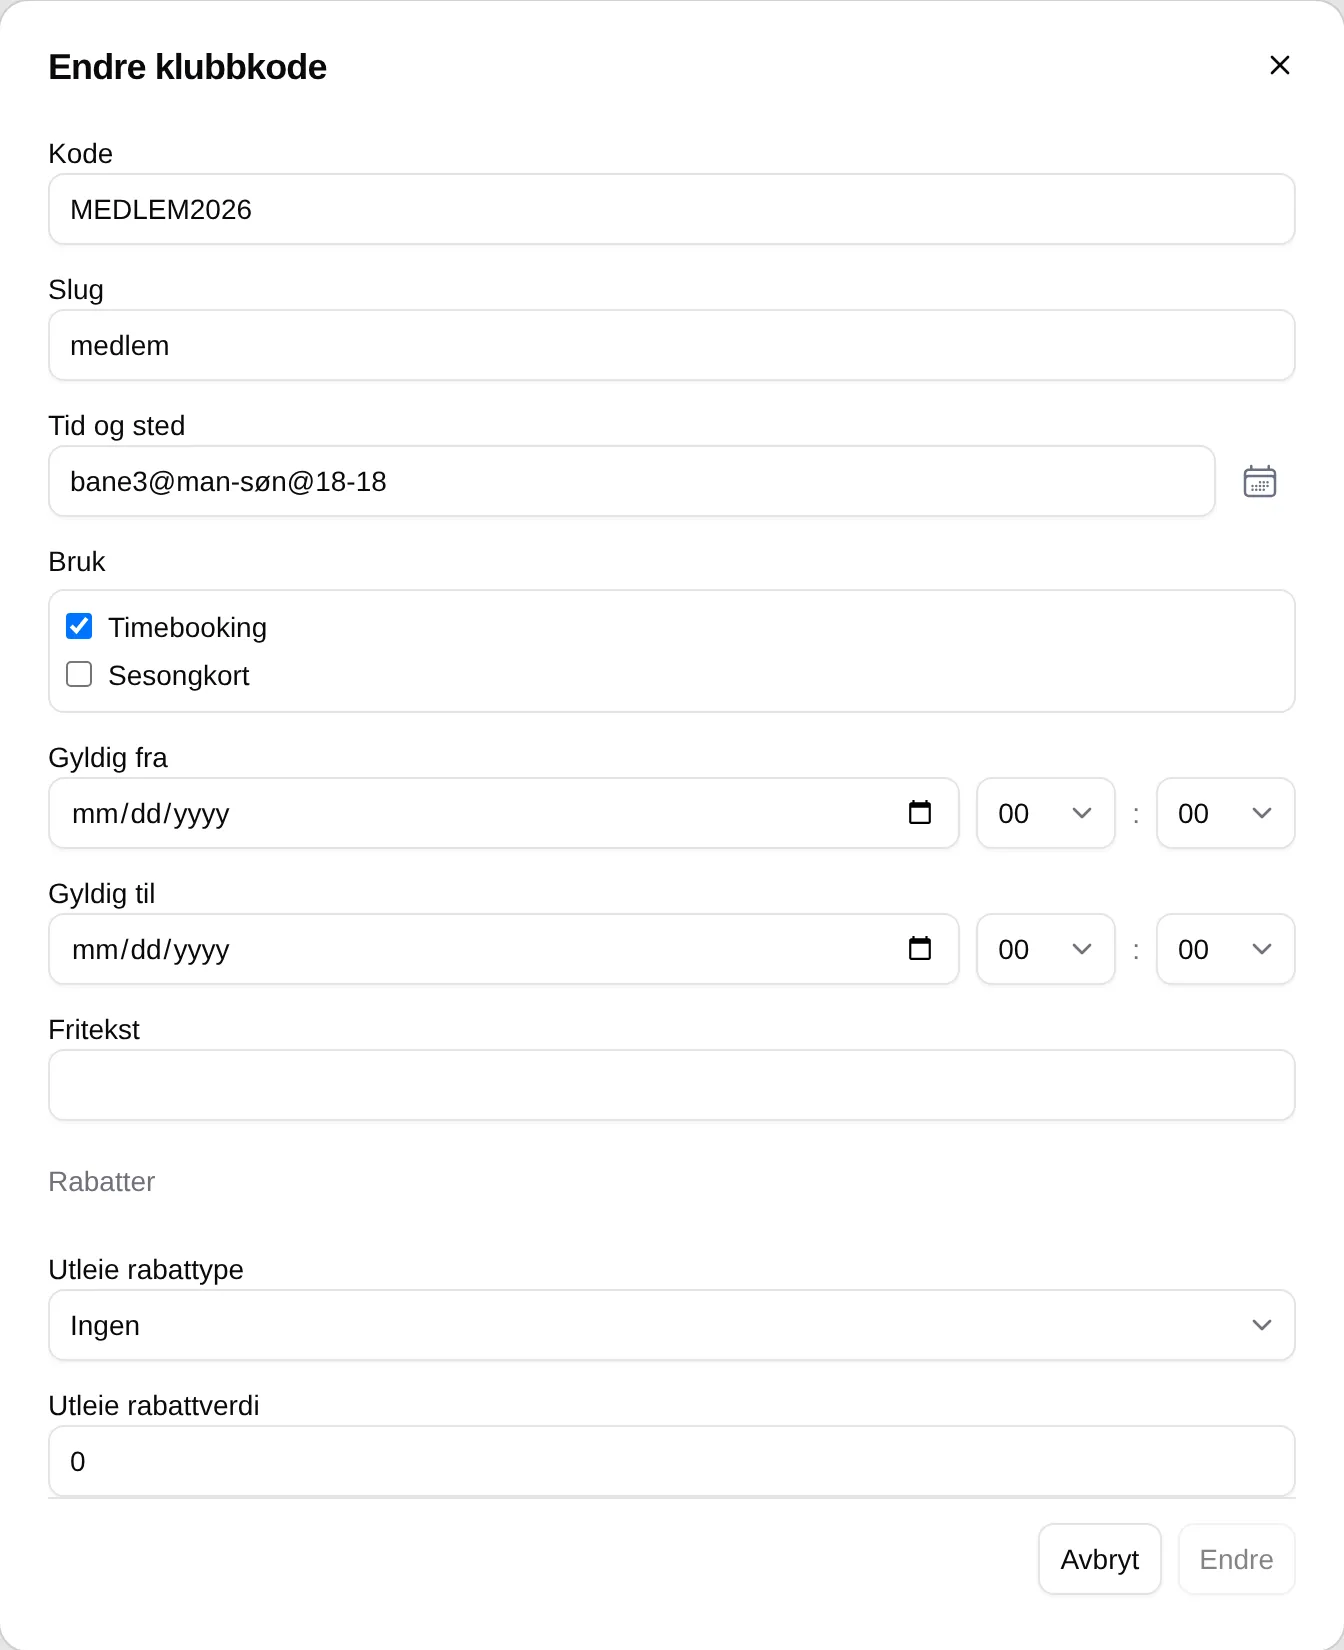The image size is (1344, 1650).
Task: Uncheck the Timebooking checkbox
Action: point(79,626)
